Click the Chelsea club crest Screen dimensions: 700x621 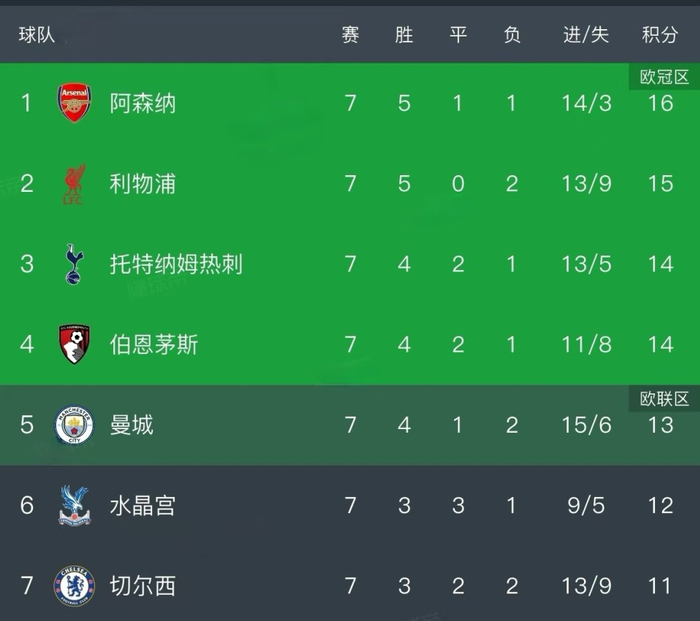pos(74,586)
